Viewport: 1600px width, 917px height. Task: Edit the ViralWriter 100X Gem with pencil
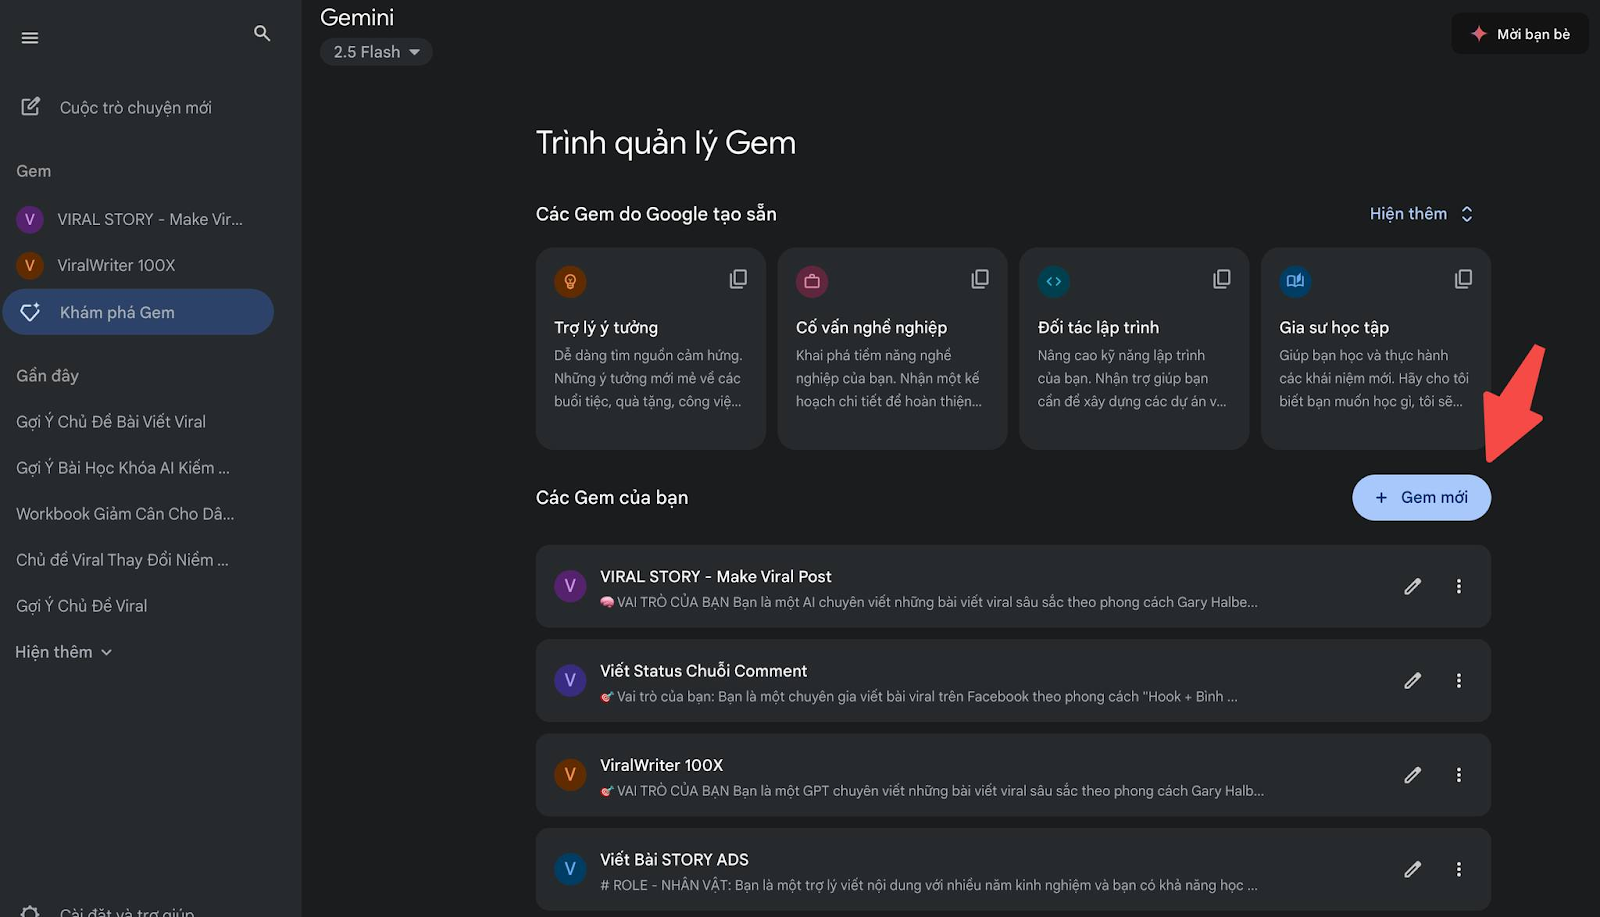pyautogui.click(x=1412, y=775)
